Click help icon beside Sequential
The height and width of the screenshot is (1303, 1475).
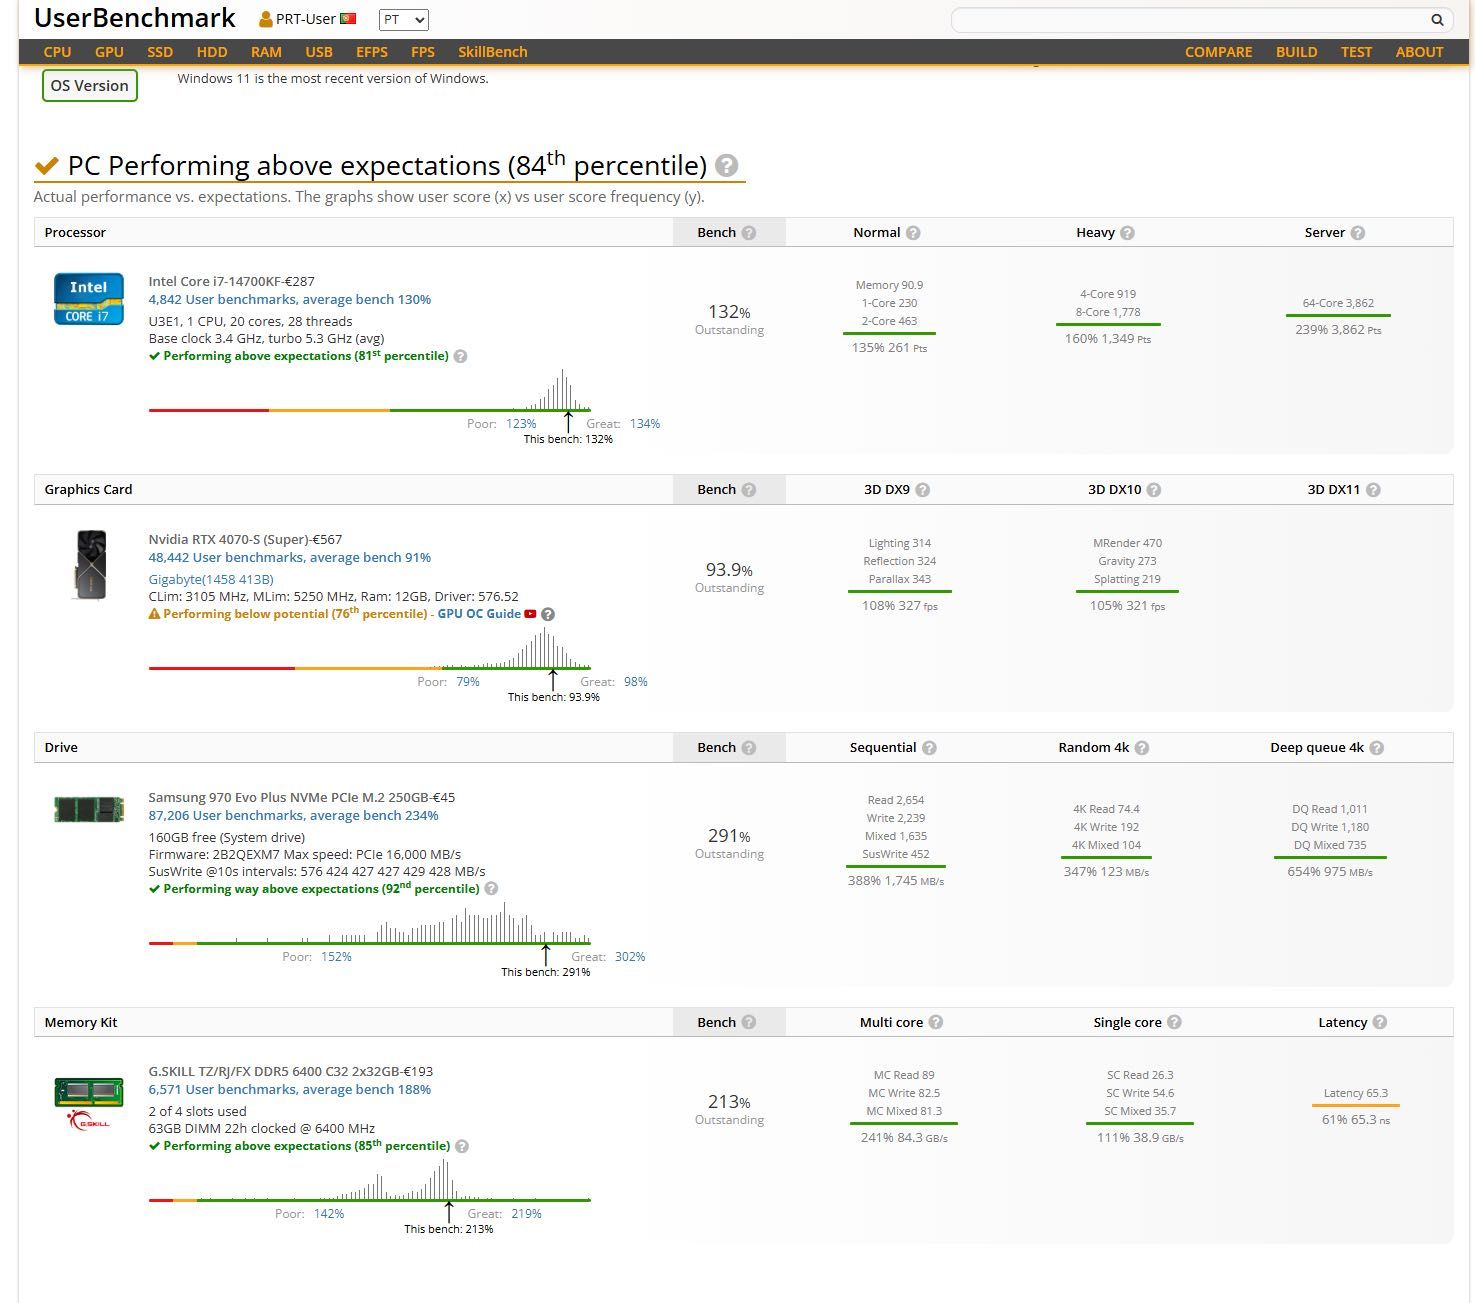pyautogui.click(x=929, y=748)
